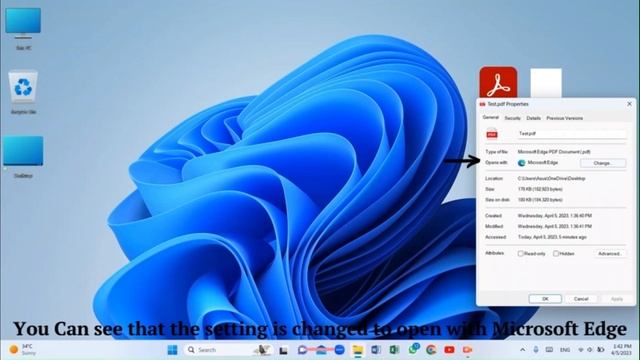Click the Created date value
The height and width of the screenshot is (360, 640).
point(555,216)
